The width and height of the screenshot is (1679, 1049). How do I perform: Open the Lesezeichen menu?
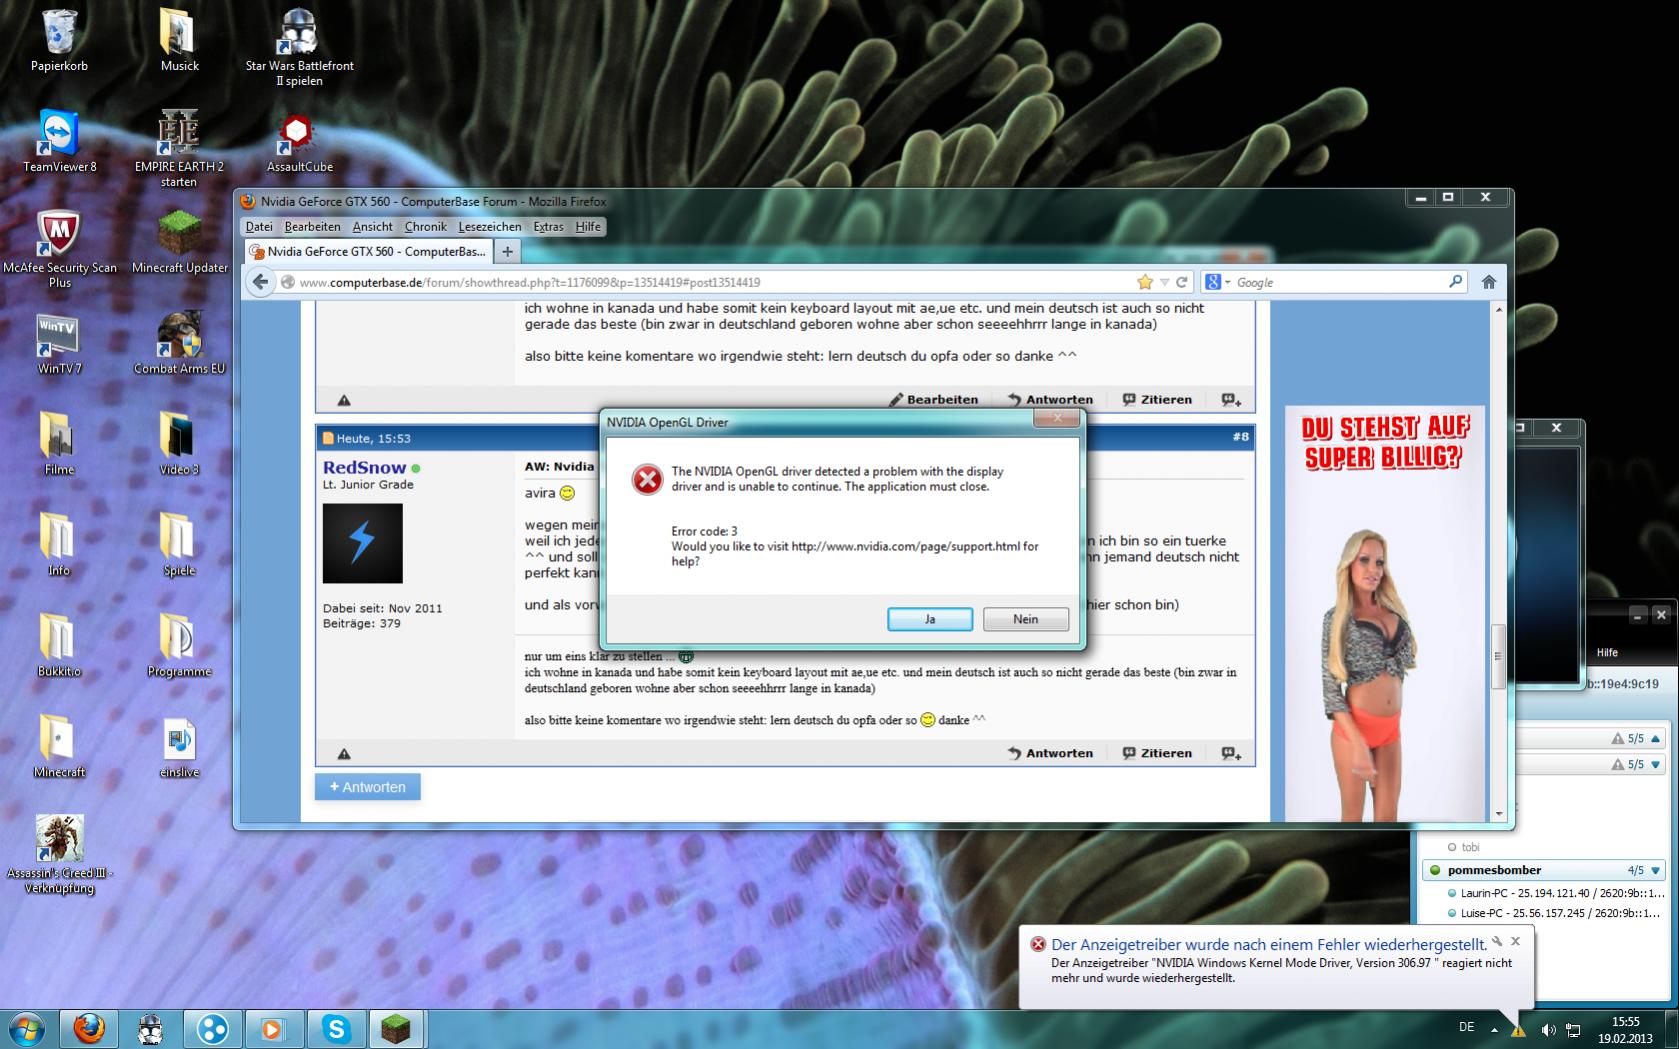click(489, 227)
